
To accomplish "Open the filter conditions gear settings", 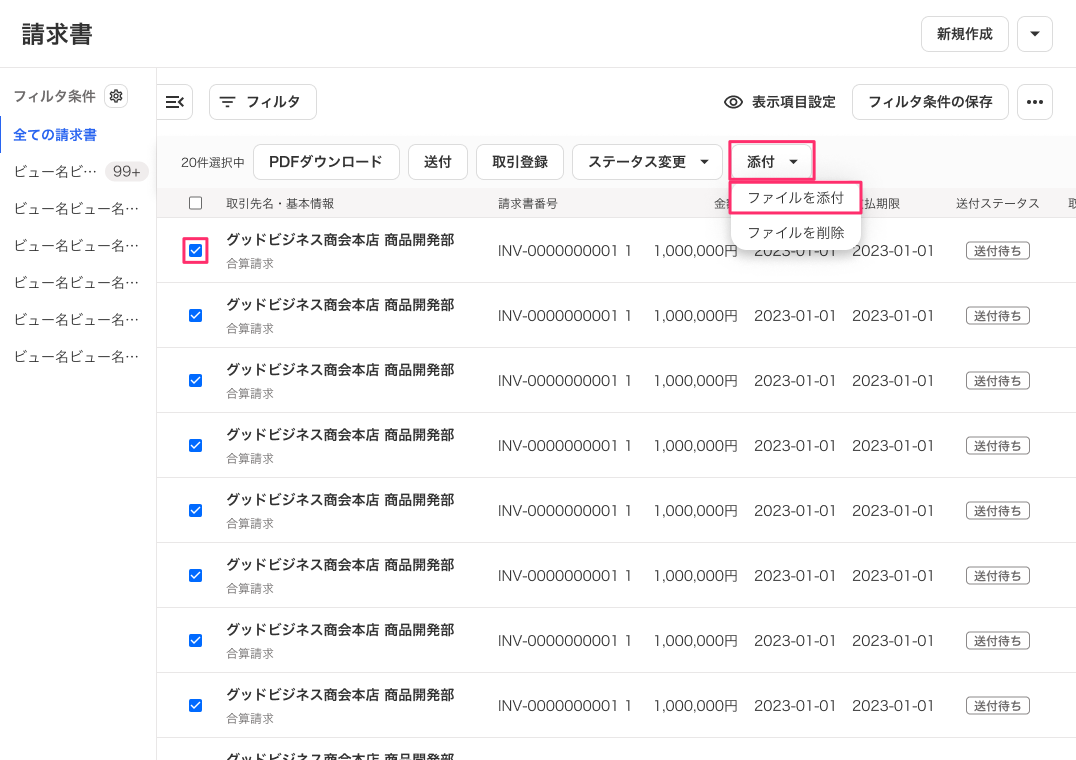I will tap(116, 96).
